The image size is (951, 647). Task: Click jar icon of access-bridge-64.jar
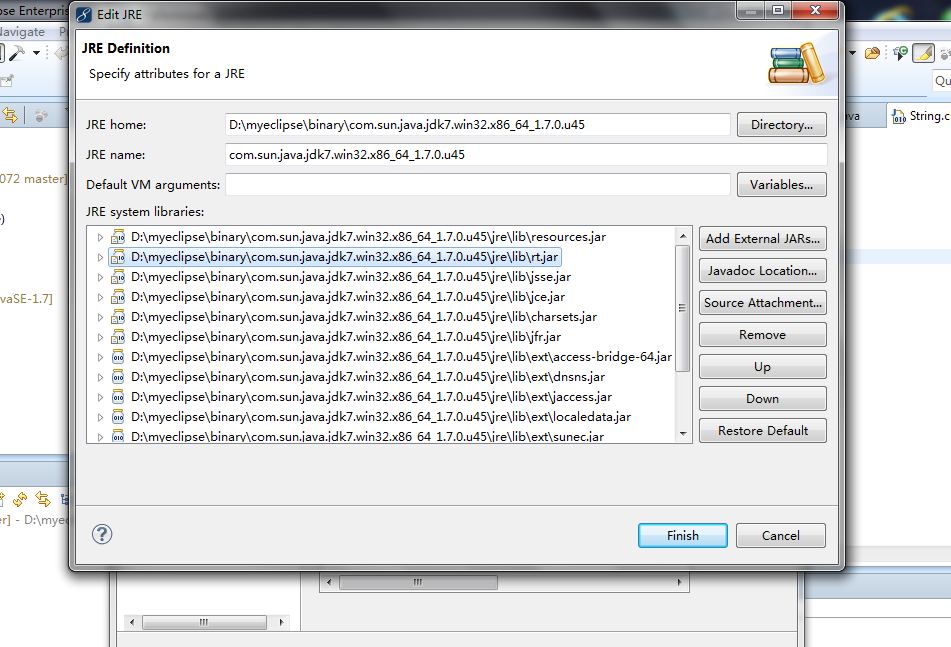(118, 357)
